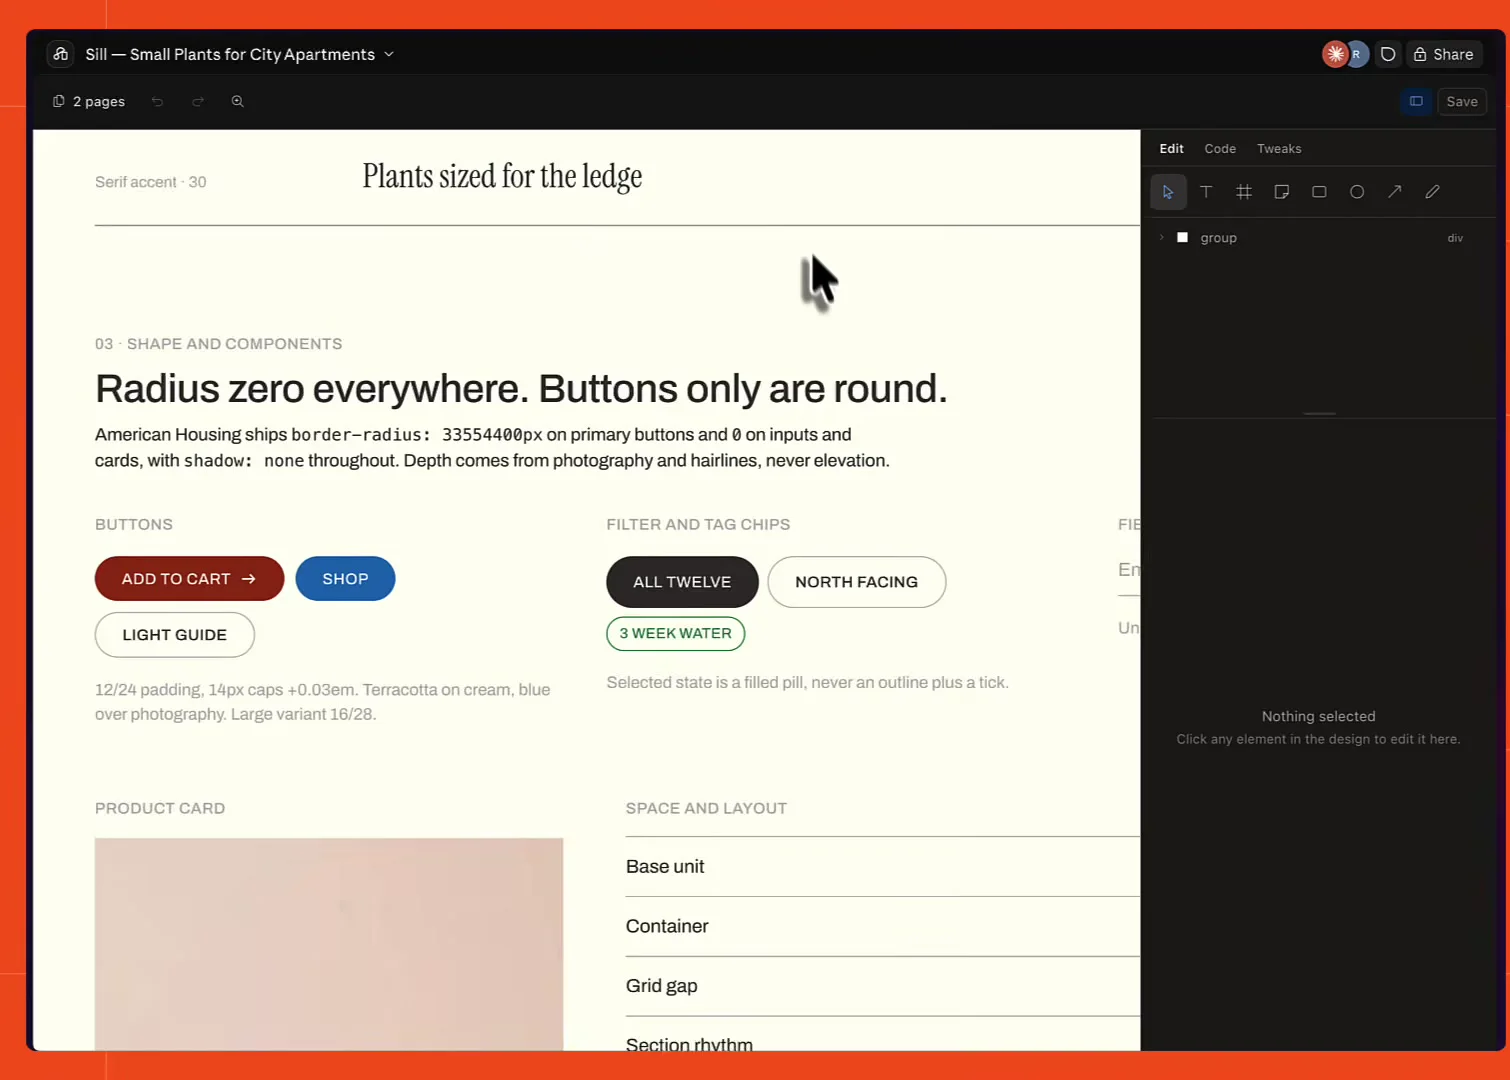Toggle the side panel layout button
This screenshot has height=1080, width=1510.
(1416, 101)
